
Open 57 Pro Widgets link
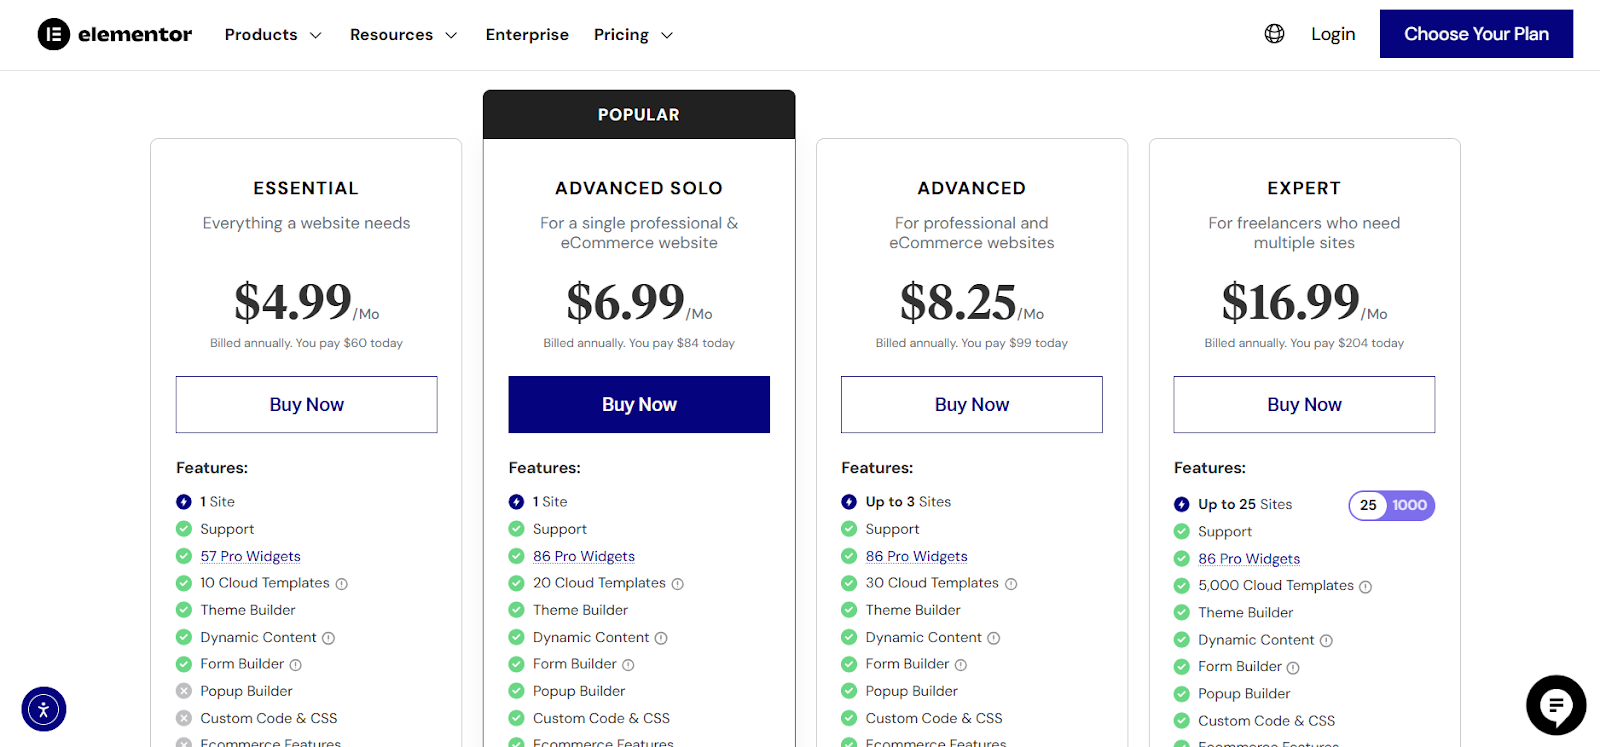coord(250,556)
